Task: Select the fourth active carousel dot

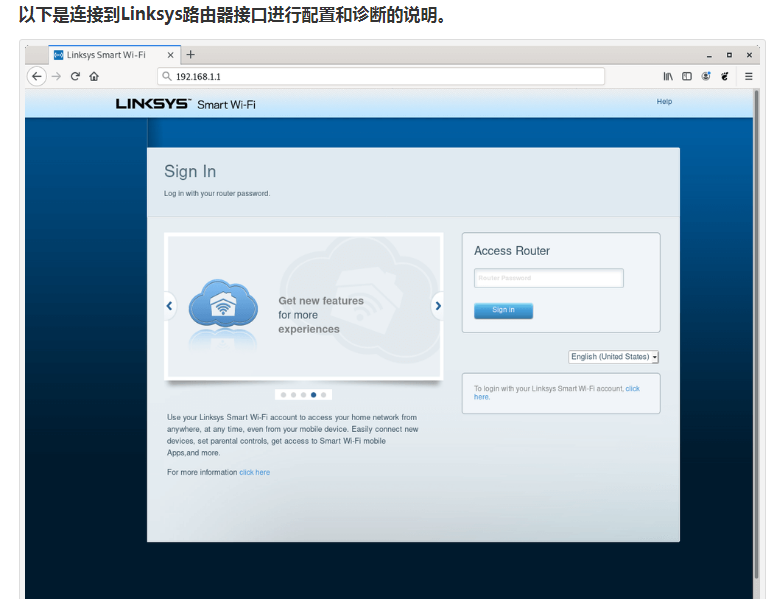Action: click(x=313, y=395)
